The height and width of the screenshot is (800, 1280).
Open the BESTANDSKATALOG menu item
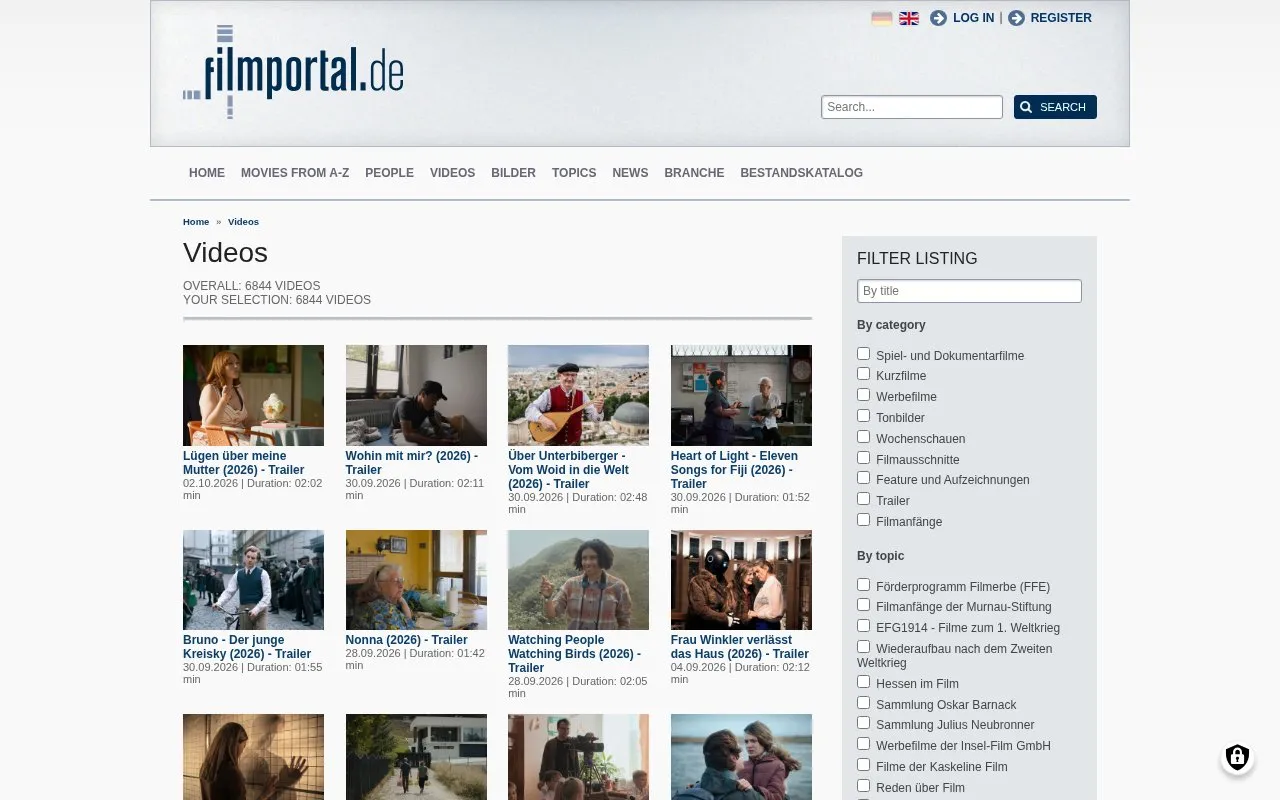(x=801, y=173)
